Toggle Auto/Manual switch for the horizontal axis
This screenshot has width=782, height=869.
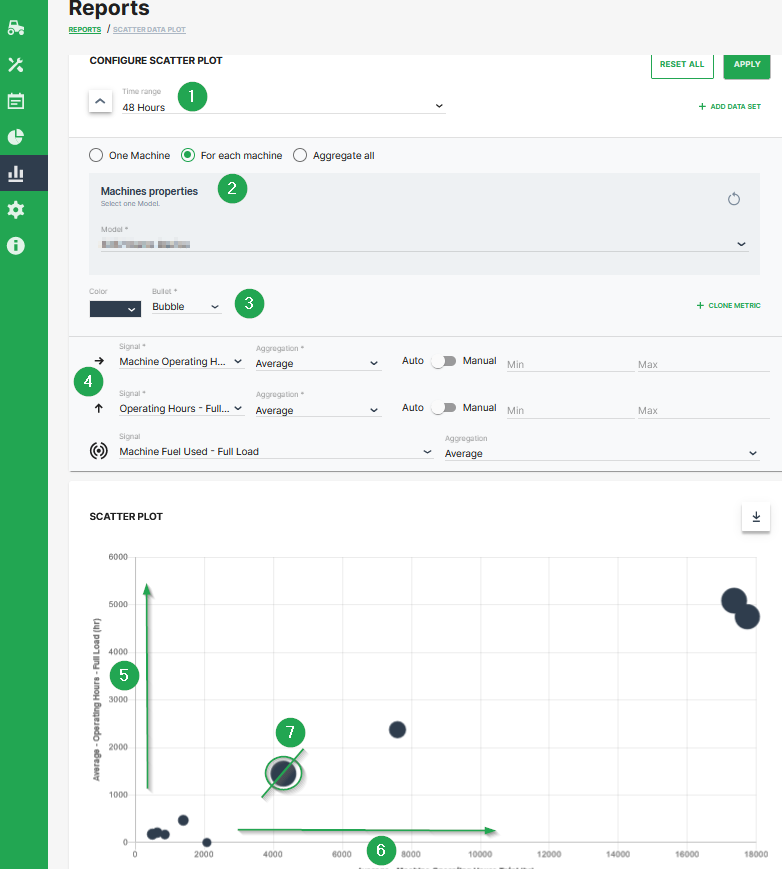coord(442,361)
